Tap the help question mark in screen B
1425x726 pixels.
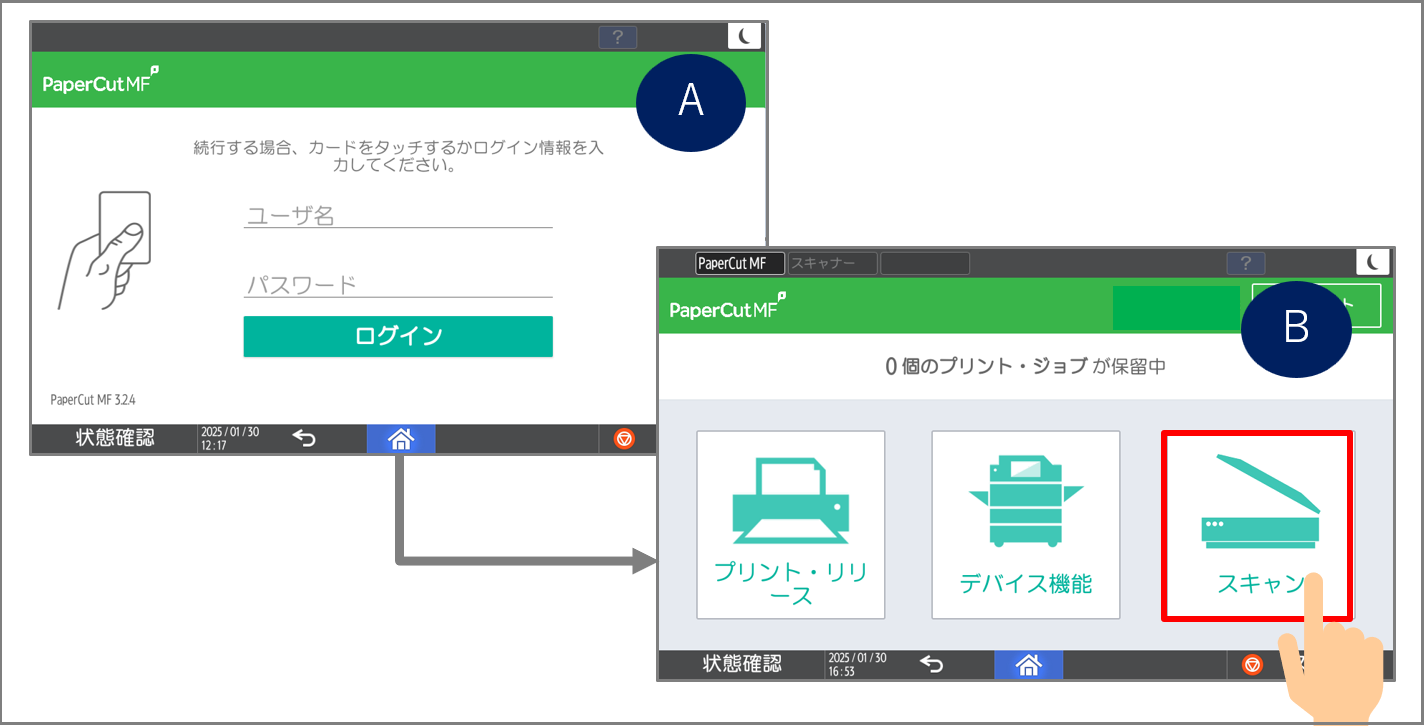click(1246, 264)
